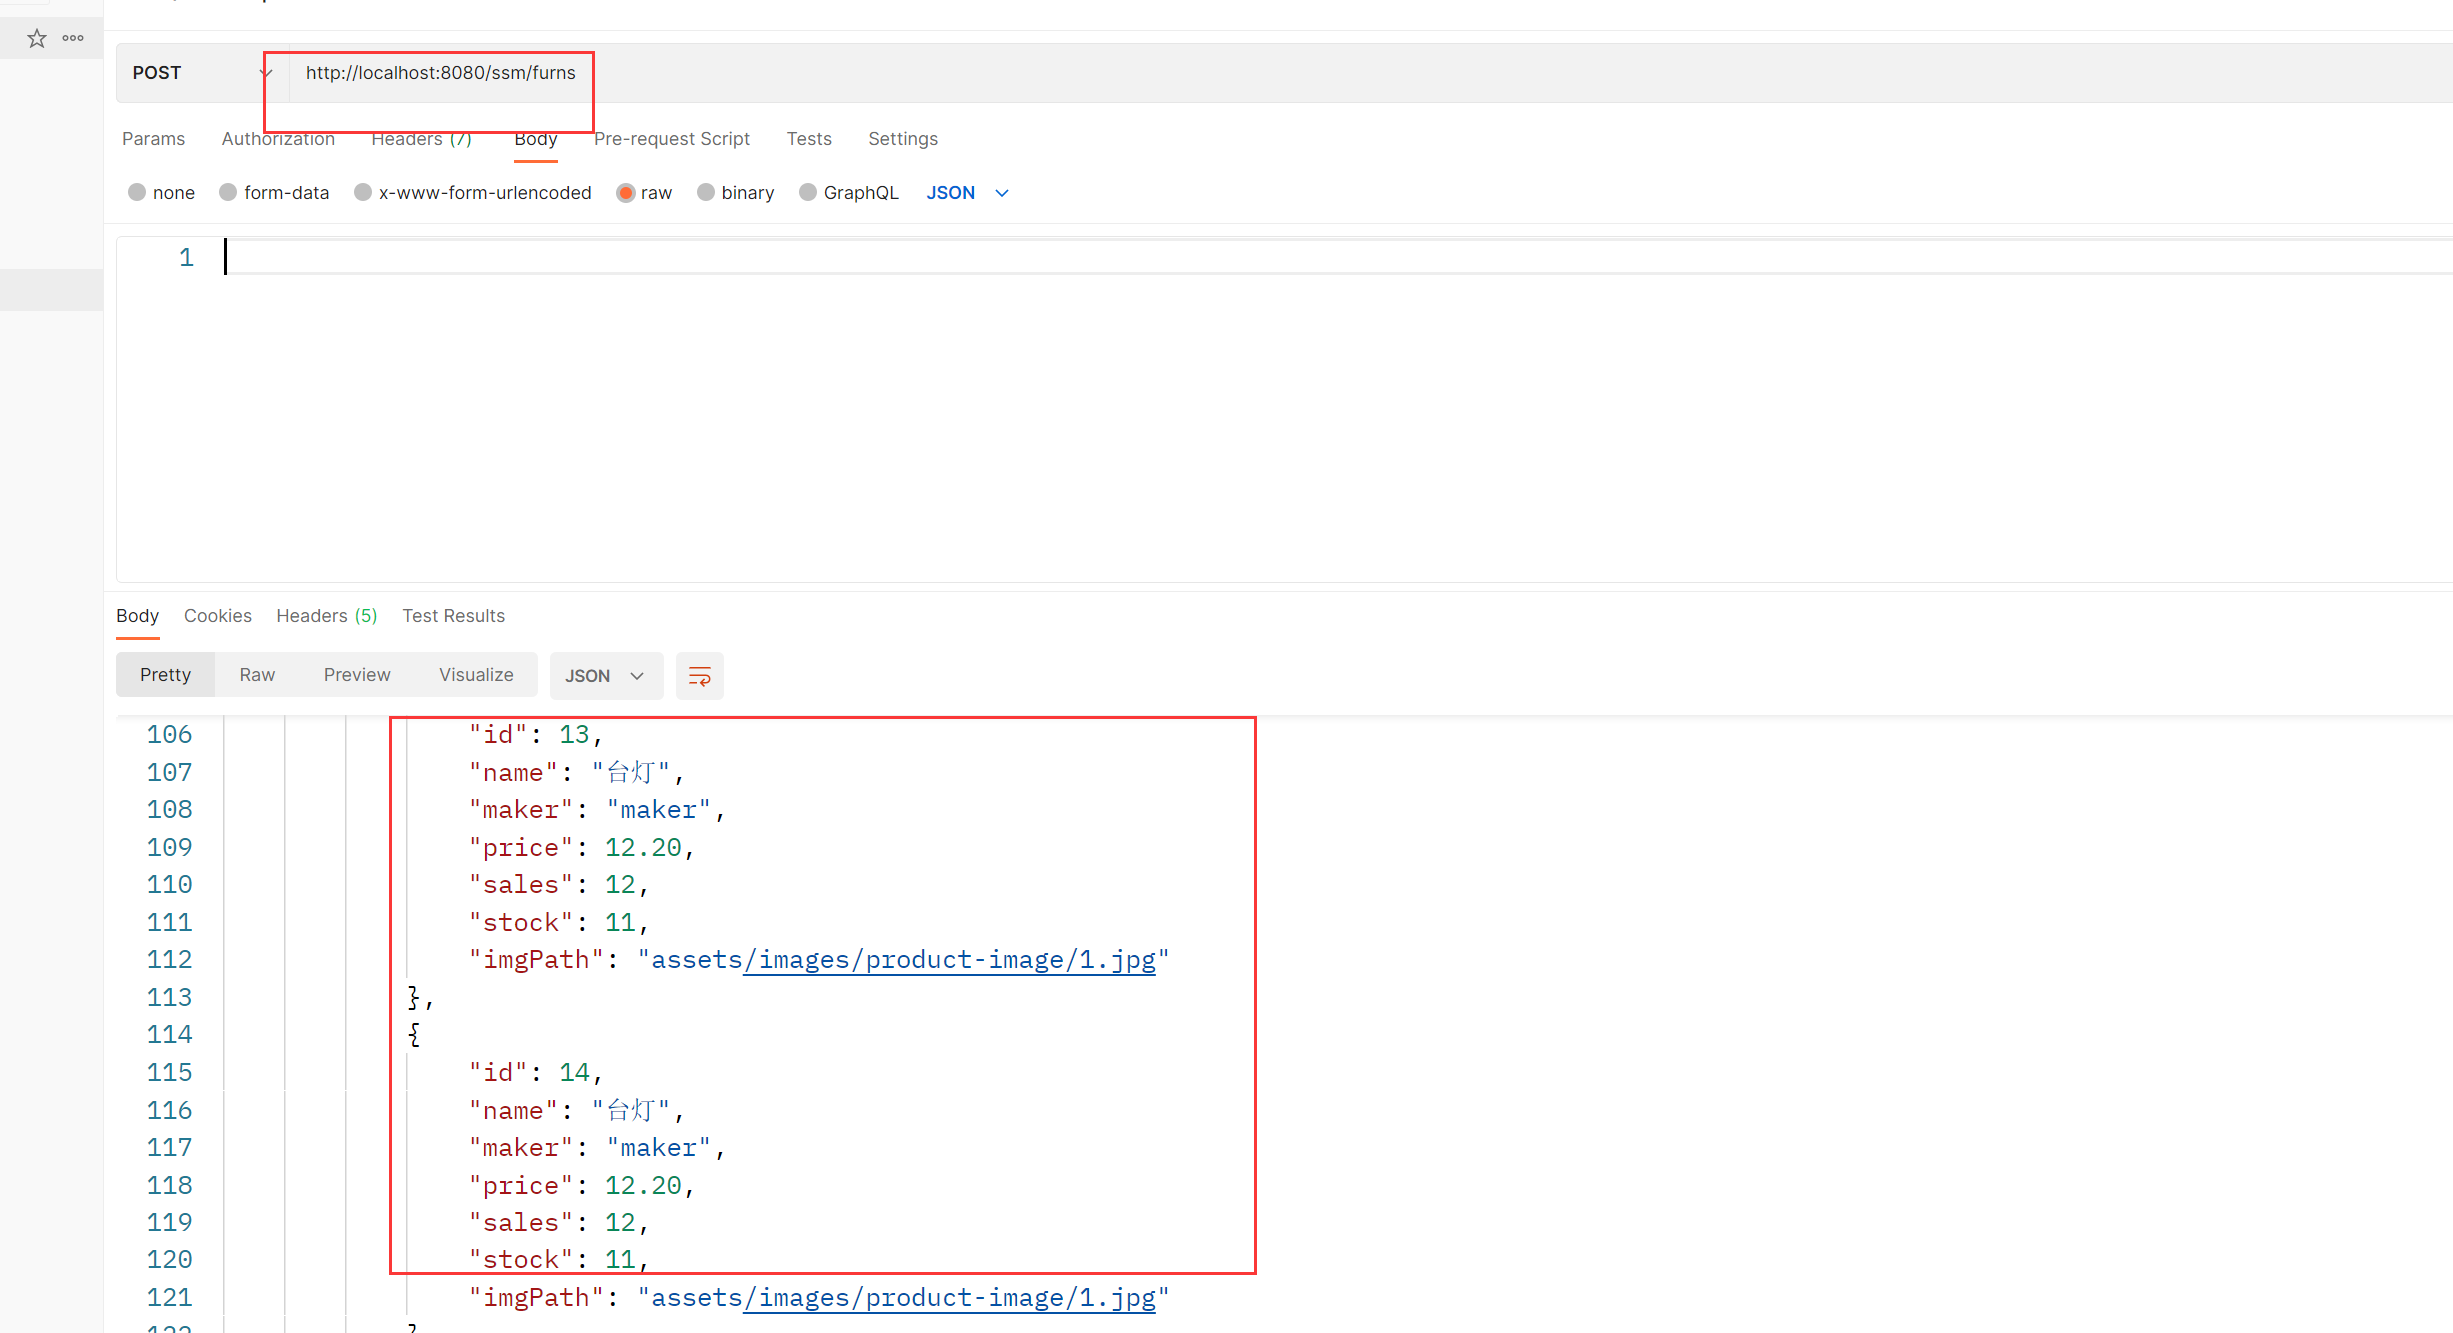Select the 'form-data' radio button

click(x=226, y=194)
